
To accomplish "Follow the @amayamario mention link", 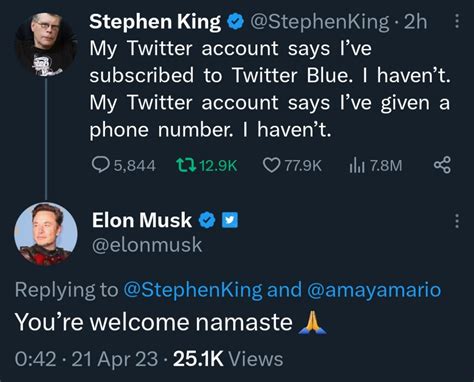I will pyautogui.click(x=374, y=290).
